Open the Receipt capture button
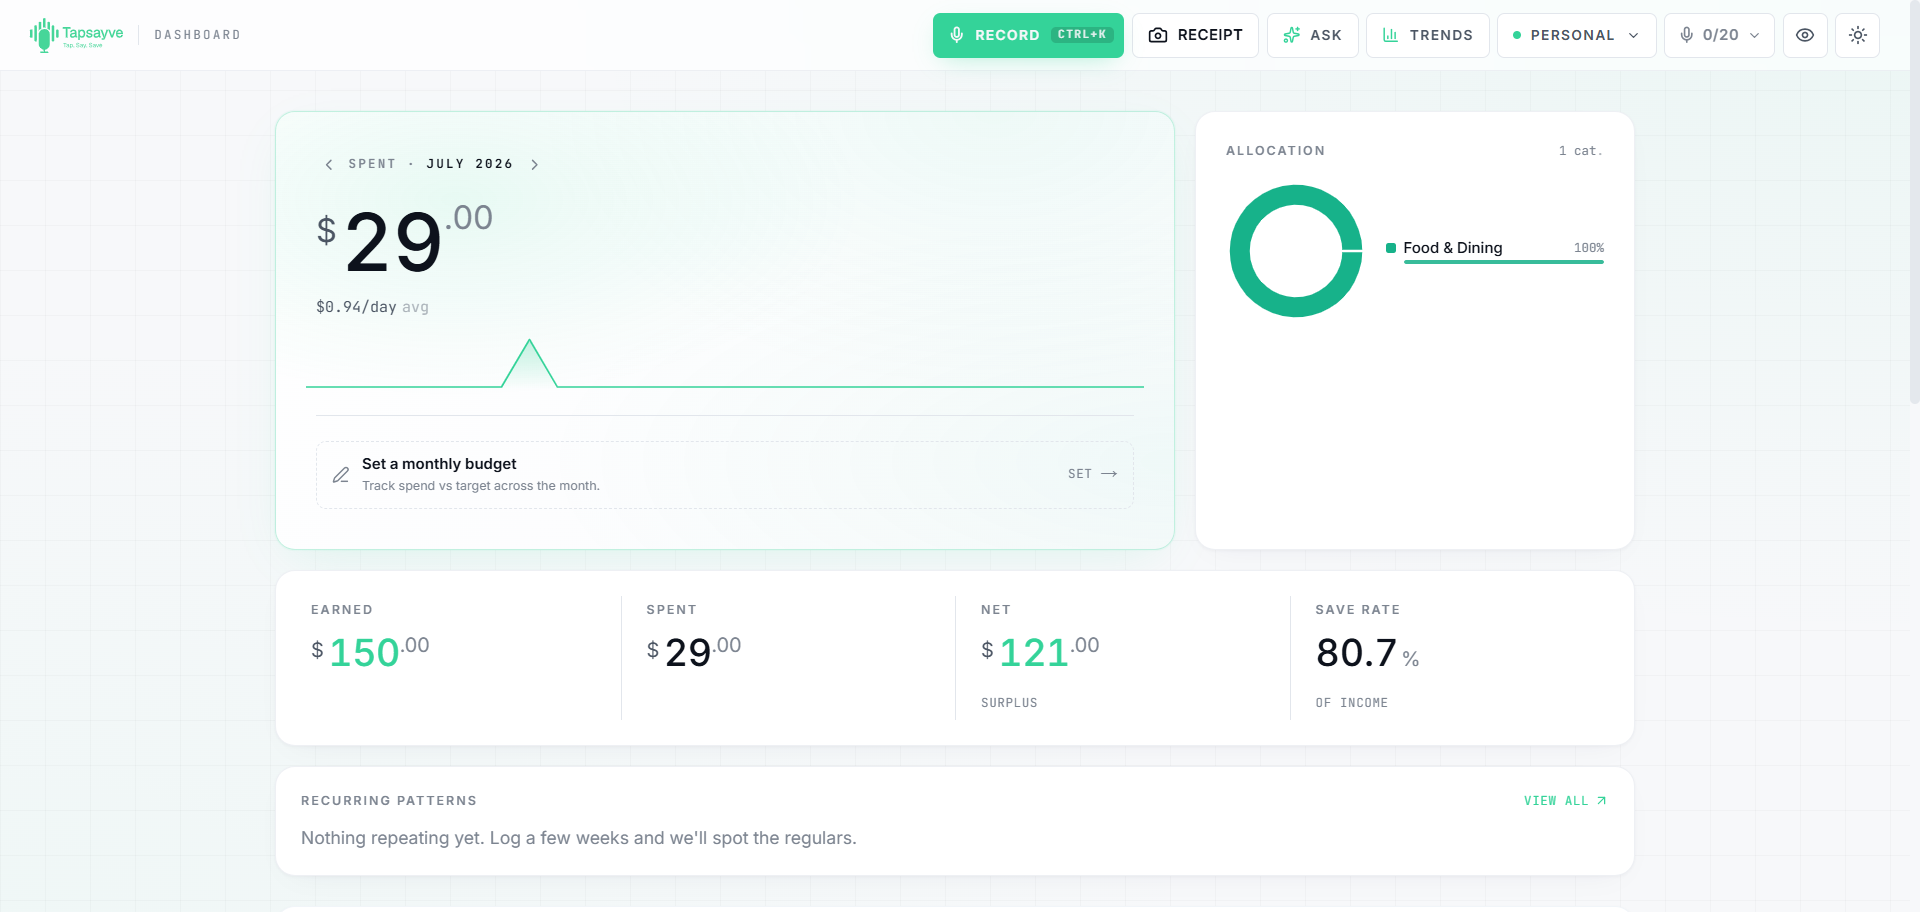 point(1195,35)
